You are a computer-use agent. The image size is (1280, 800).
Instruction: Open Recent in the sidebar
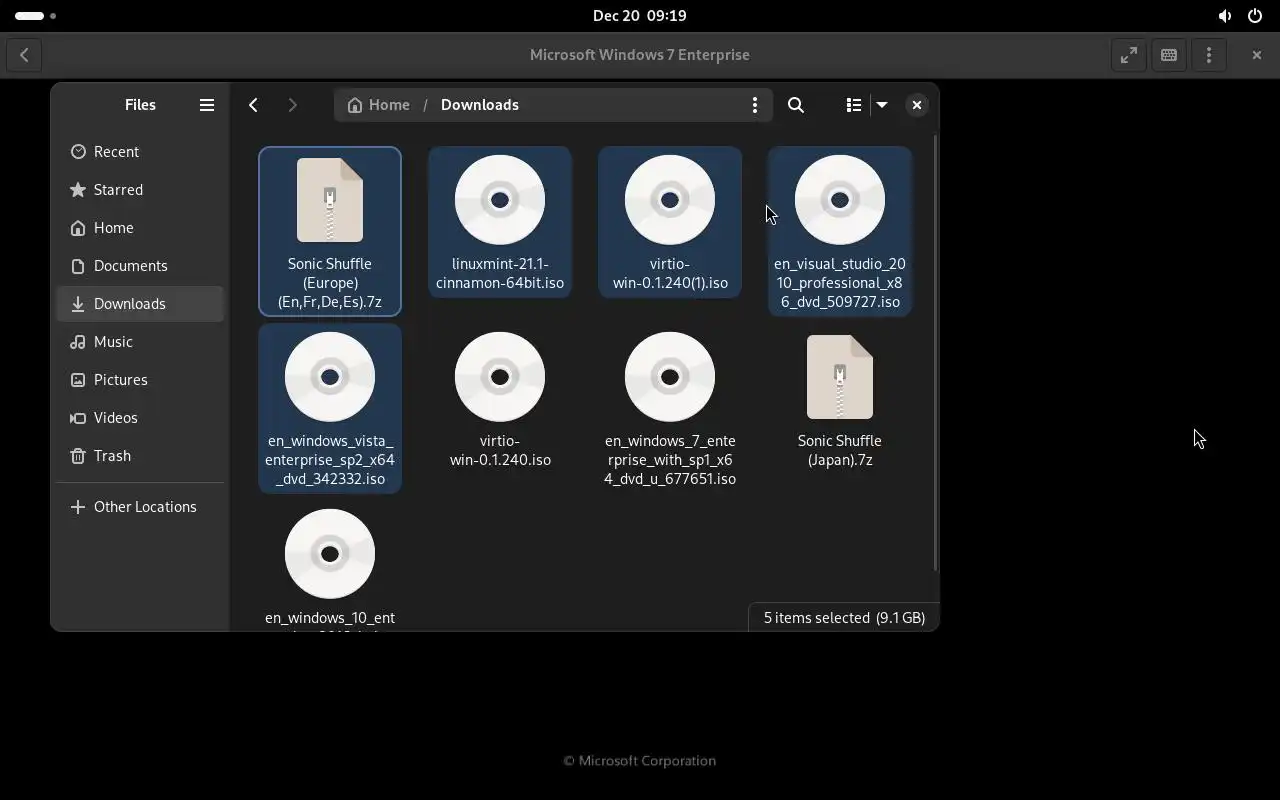pos(140,152)
